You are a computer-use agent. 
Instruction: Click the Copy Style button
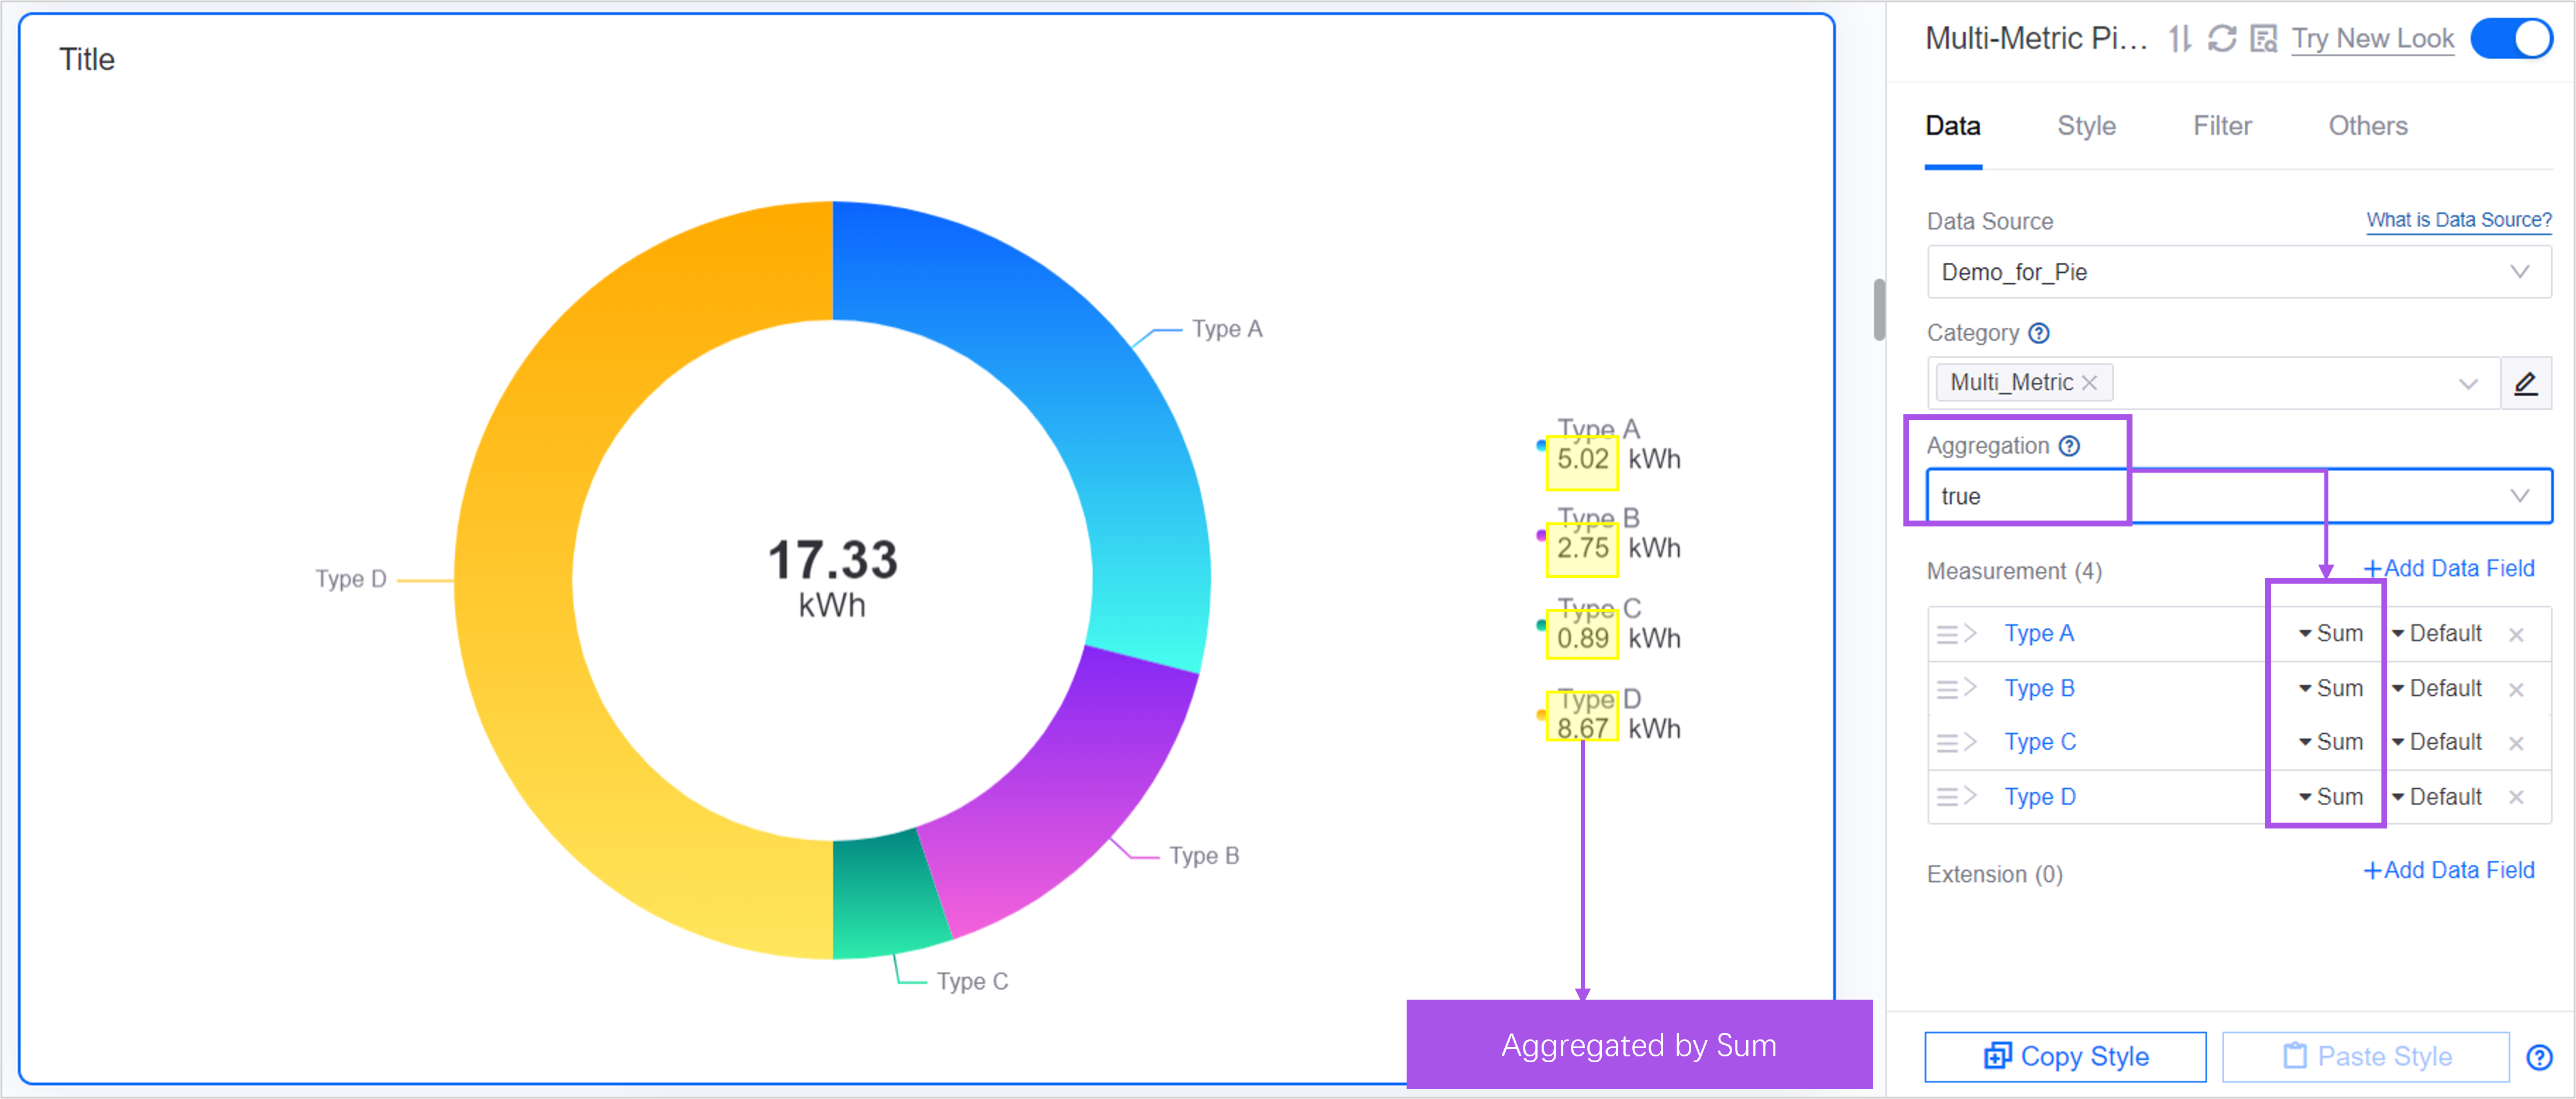pos(2065,1057)
